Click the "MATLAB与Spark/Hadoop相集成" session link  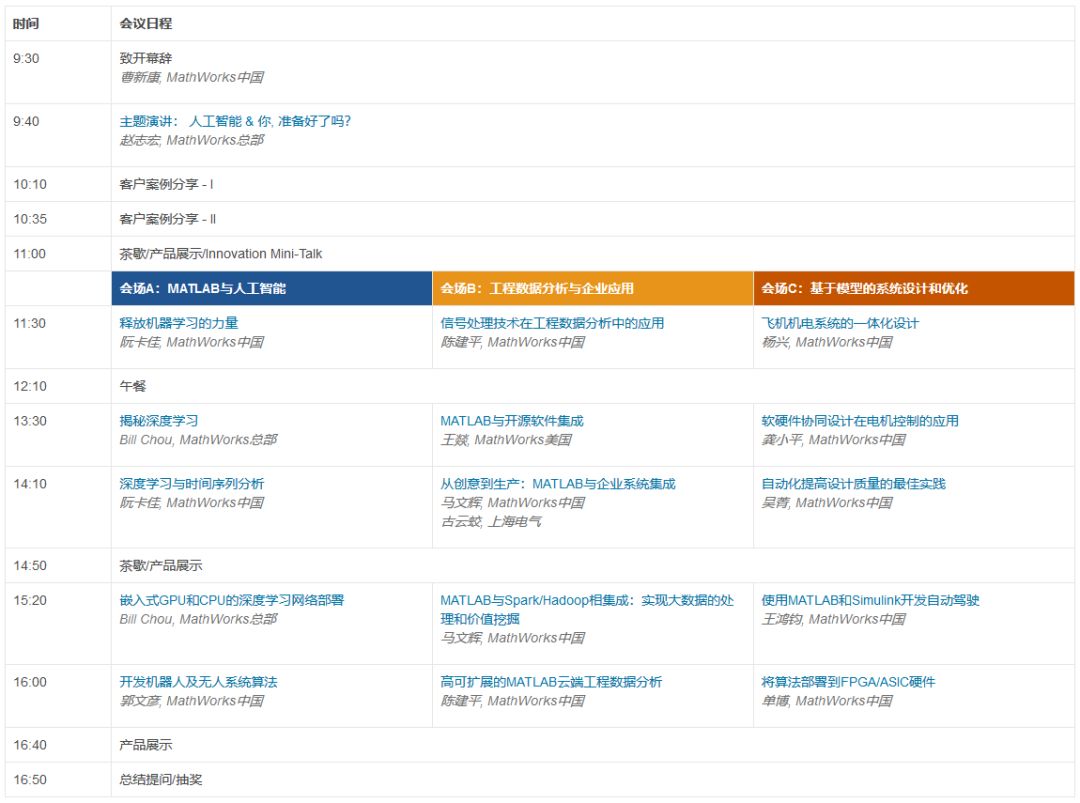[x=587, y=609]
